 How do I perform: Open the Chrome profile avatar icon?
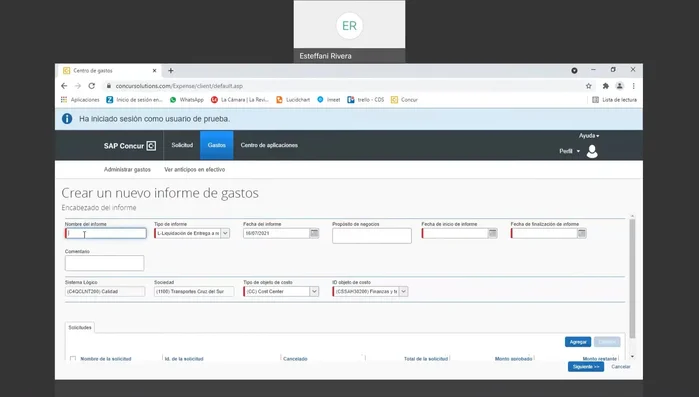coord(620,86)
